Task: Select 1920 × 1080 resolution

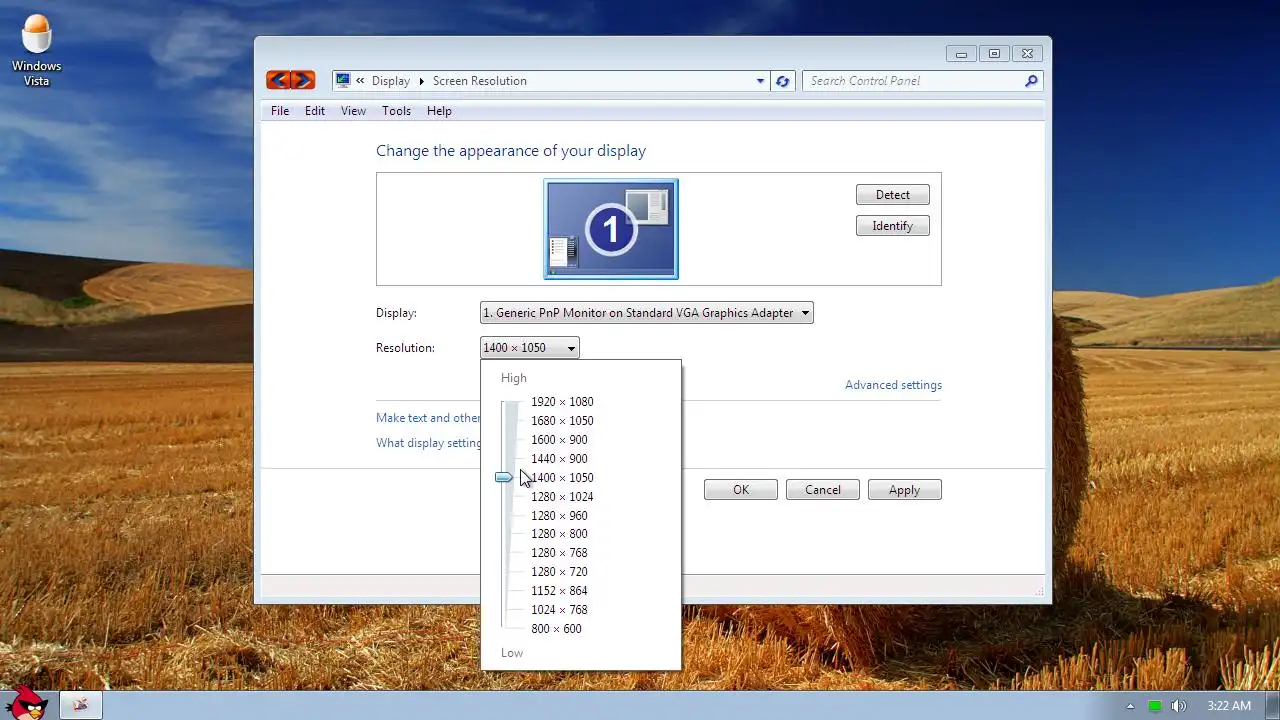Action: (x=562, y=402)
